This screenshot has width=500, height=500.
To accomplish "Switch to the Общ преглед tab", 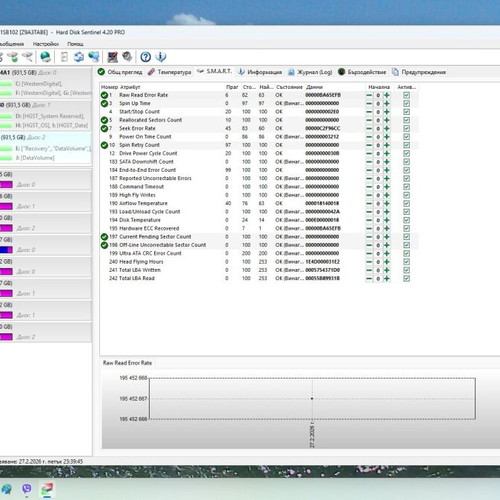I will (120, 72).
